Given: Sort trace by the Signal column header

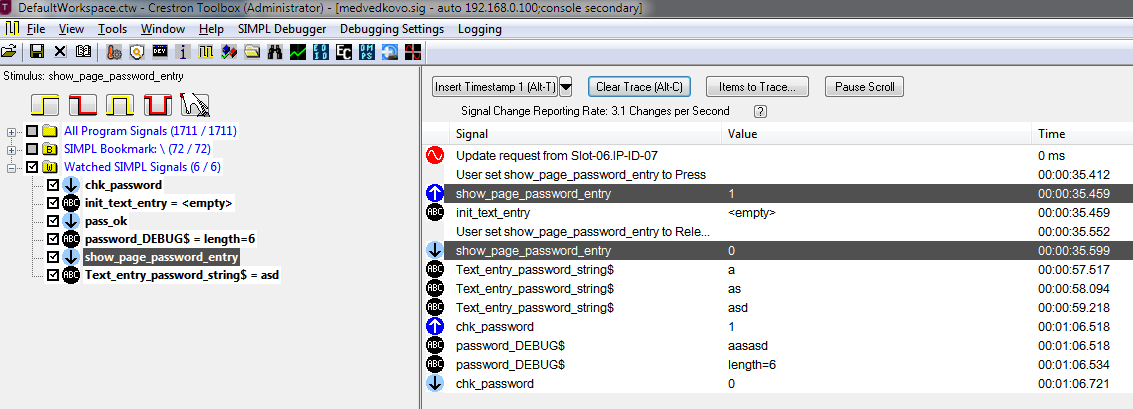Looking at the screenshot, I should click(585, 134).
